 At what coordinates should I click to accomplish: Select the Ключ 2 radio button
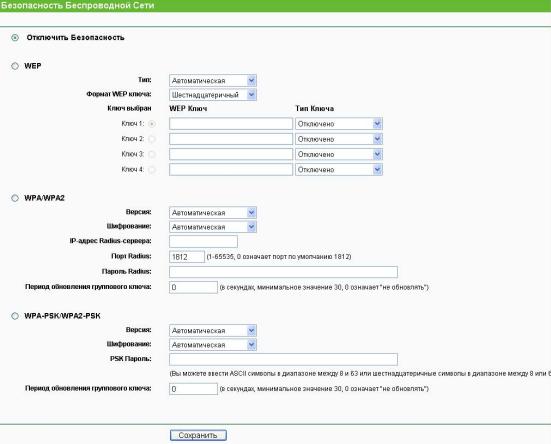coord(152,139)
